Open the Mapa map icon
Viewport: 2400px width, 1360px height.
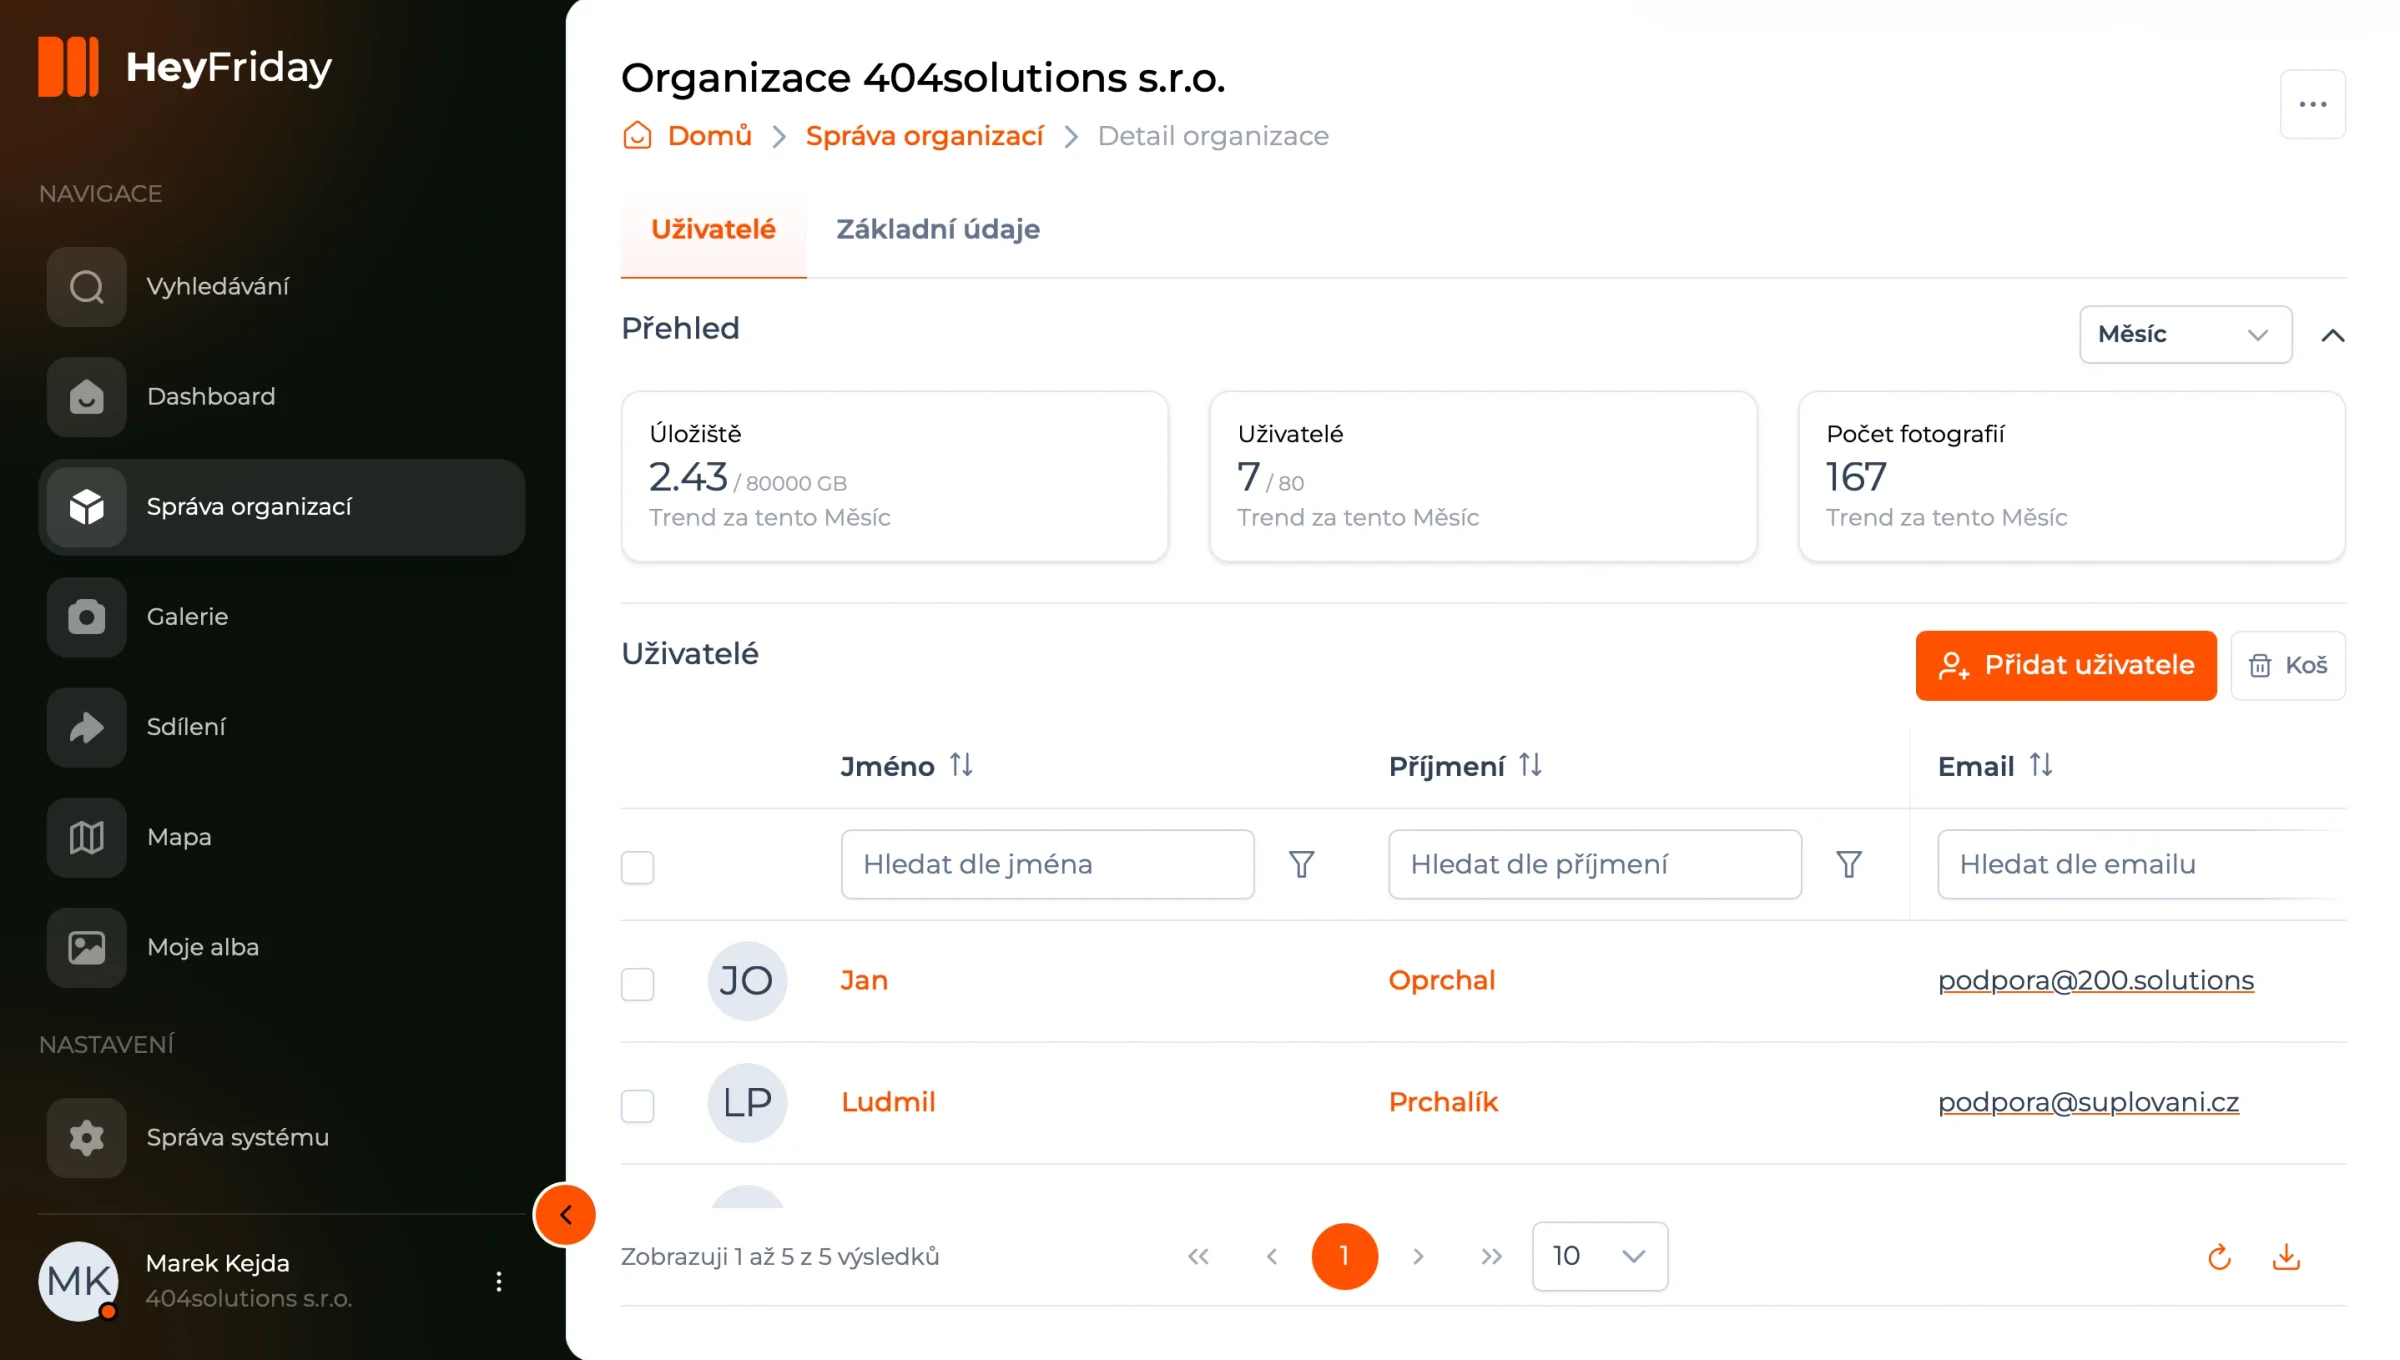[87, 837]
